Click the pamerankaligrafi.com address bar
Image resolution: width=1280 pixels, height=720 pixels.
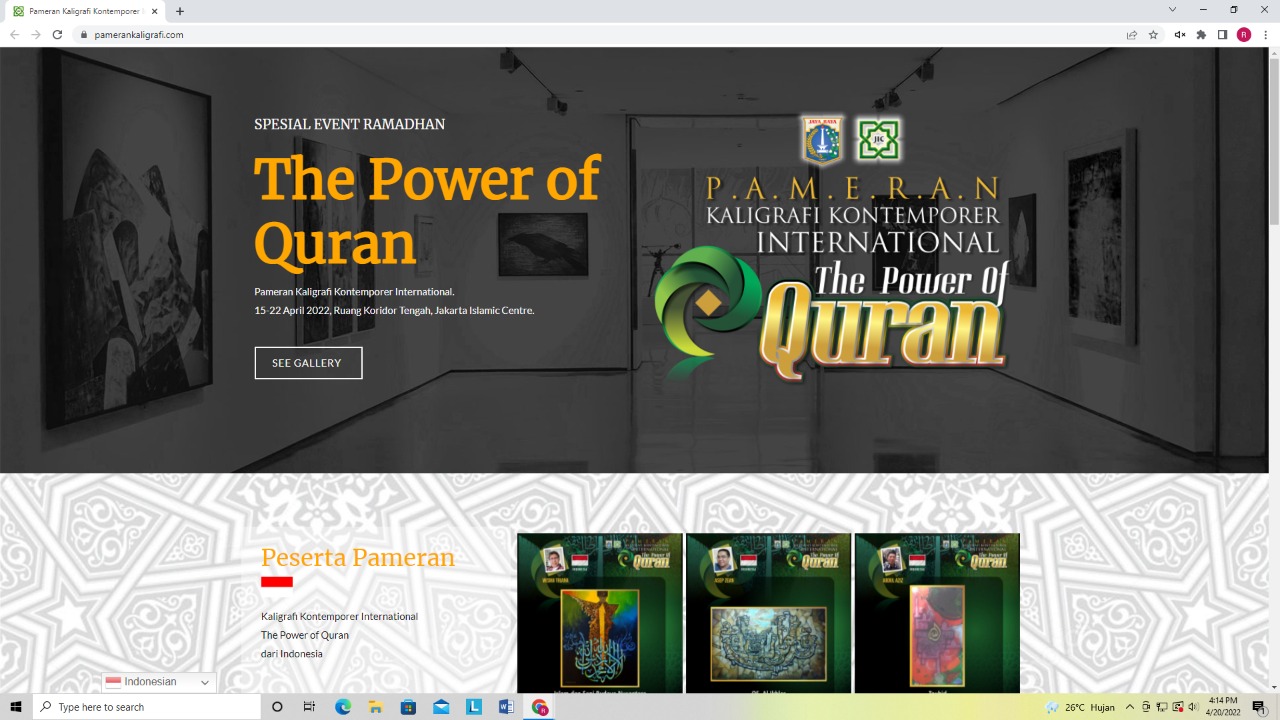point(600,34)
